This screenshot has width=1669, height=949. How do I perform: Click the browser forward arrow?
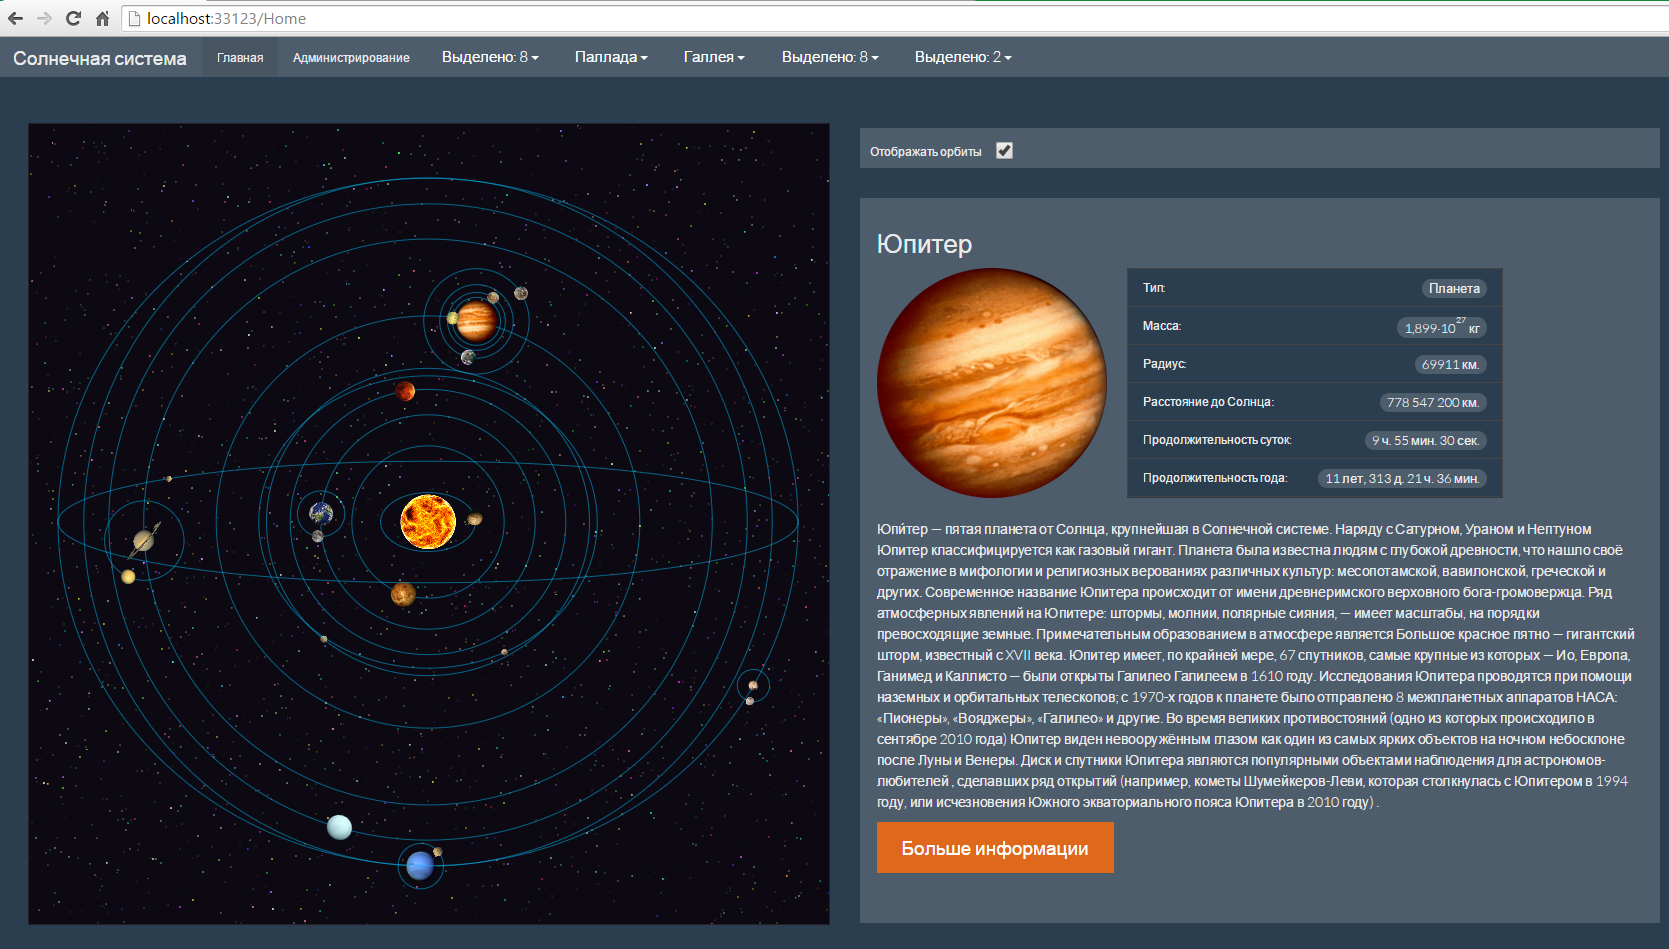click(x=44, y=18)
